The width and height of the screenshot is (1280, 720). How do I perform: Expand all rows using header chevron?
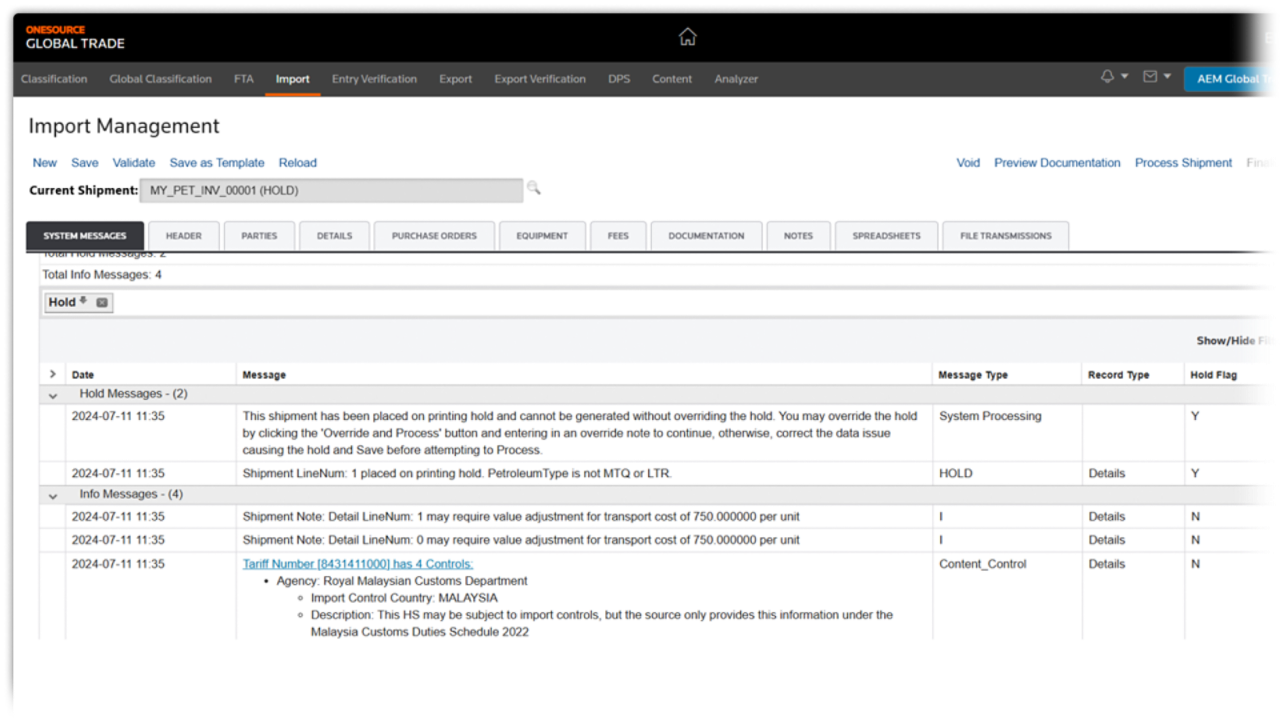pyautogui.click(x=53, y=374)
